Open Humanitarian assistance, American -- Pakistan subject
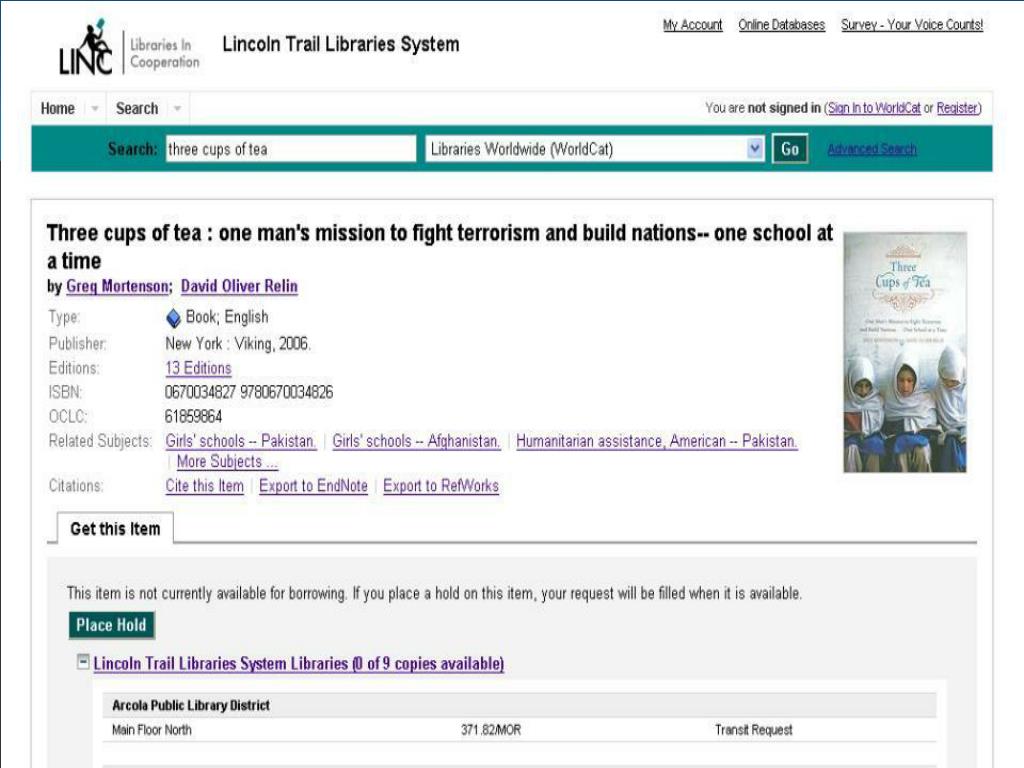This screenshot has height=768, width=1024. [x=656, y=441]
